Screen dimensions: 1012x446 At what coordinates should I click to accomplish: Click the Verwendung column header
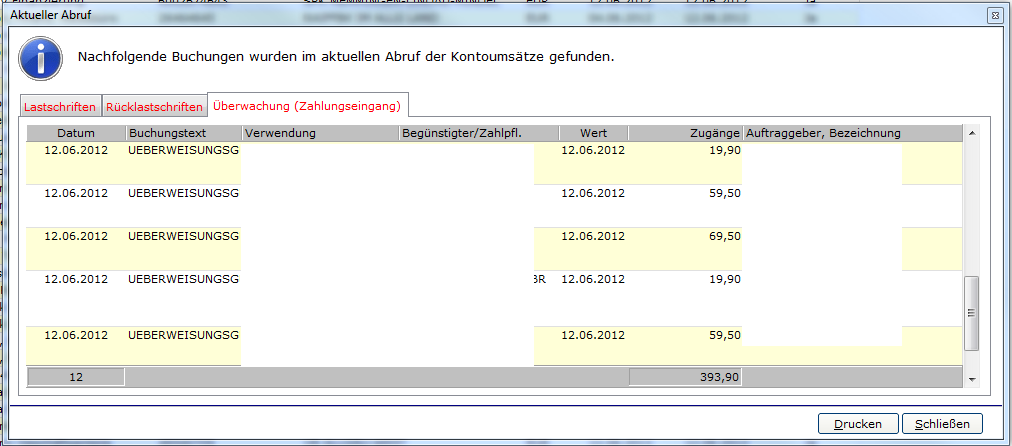320,134
